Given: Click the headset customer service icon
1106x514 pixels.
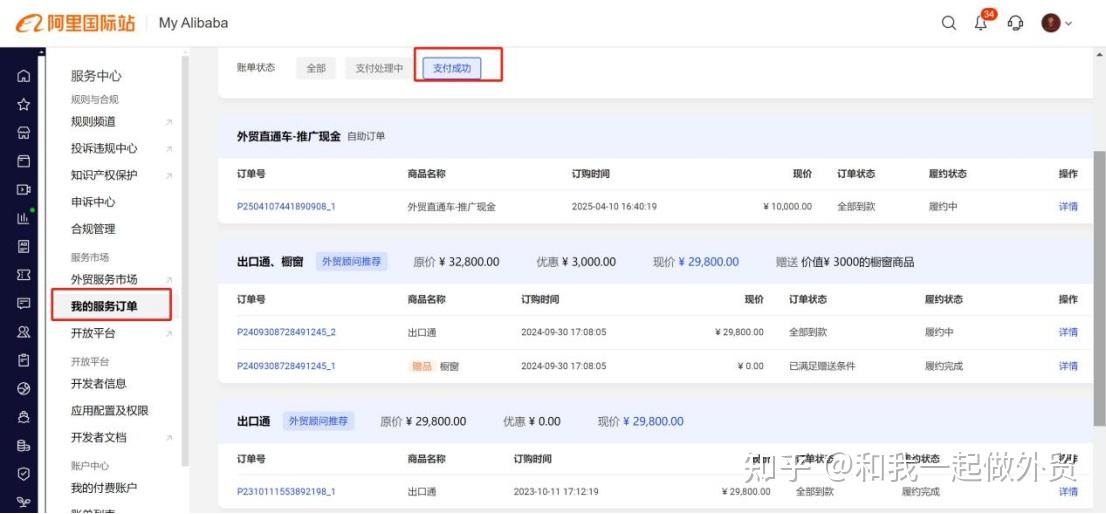Looking at the screenshot, I should pos(1015,23).
